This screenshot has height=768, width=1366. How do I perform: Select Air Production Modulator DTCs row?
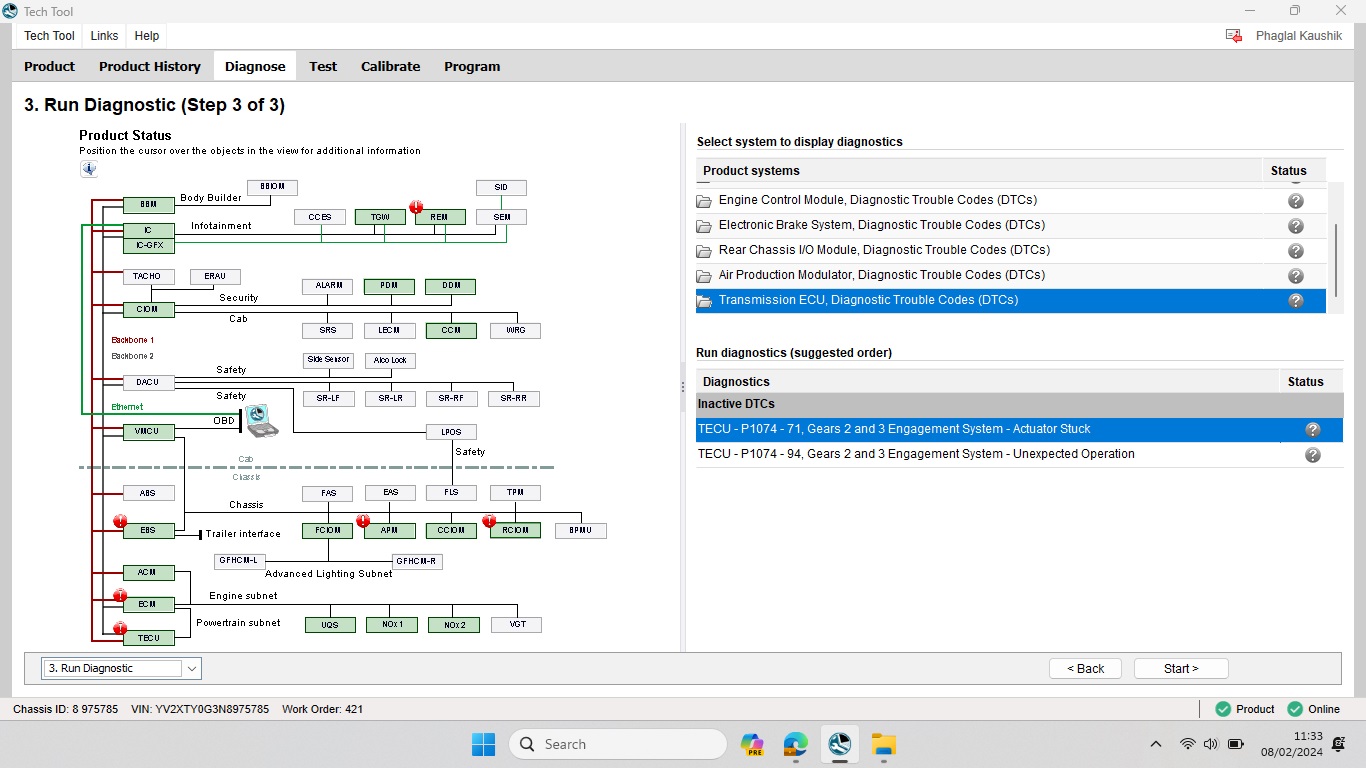[1011, 275]
